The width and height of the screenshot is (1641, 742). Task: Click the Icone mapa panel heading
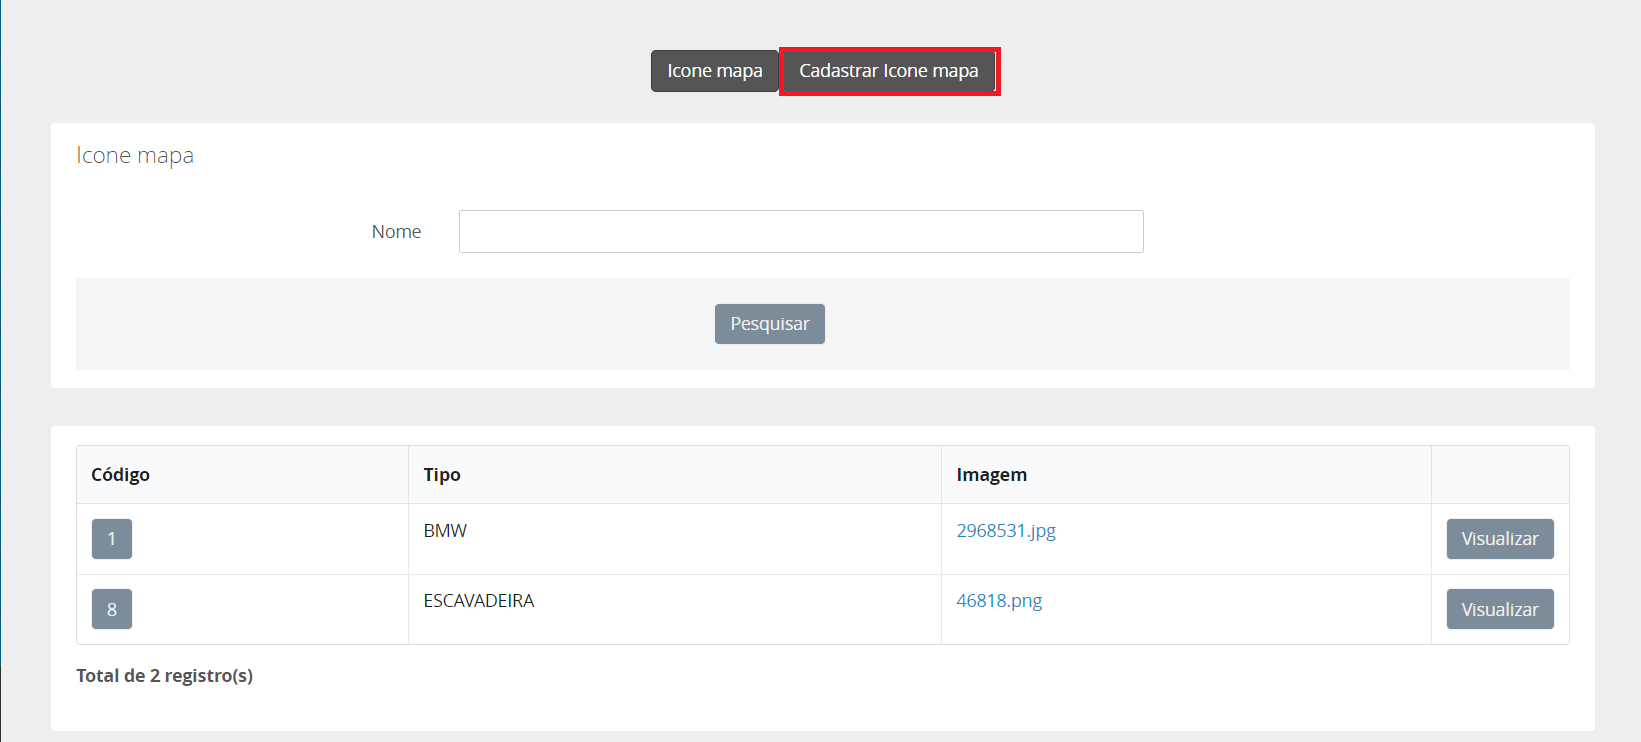click(135, 156)
